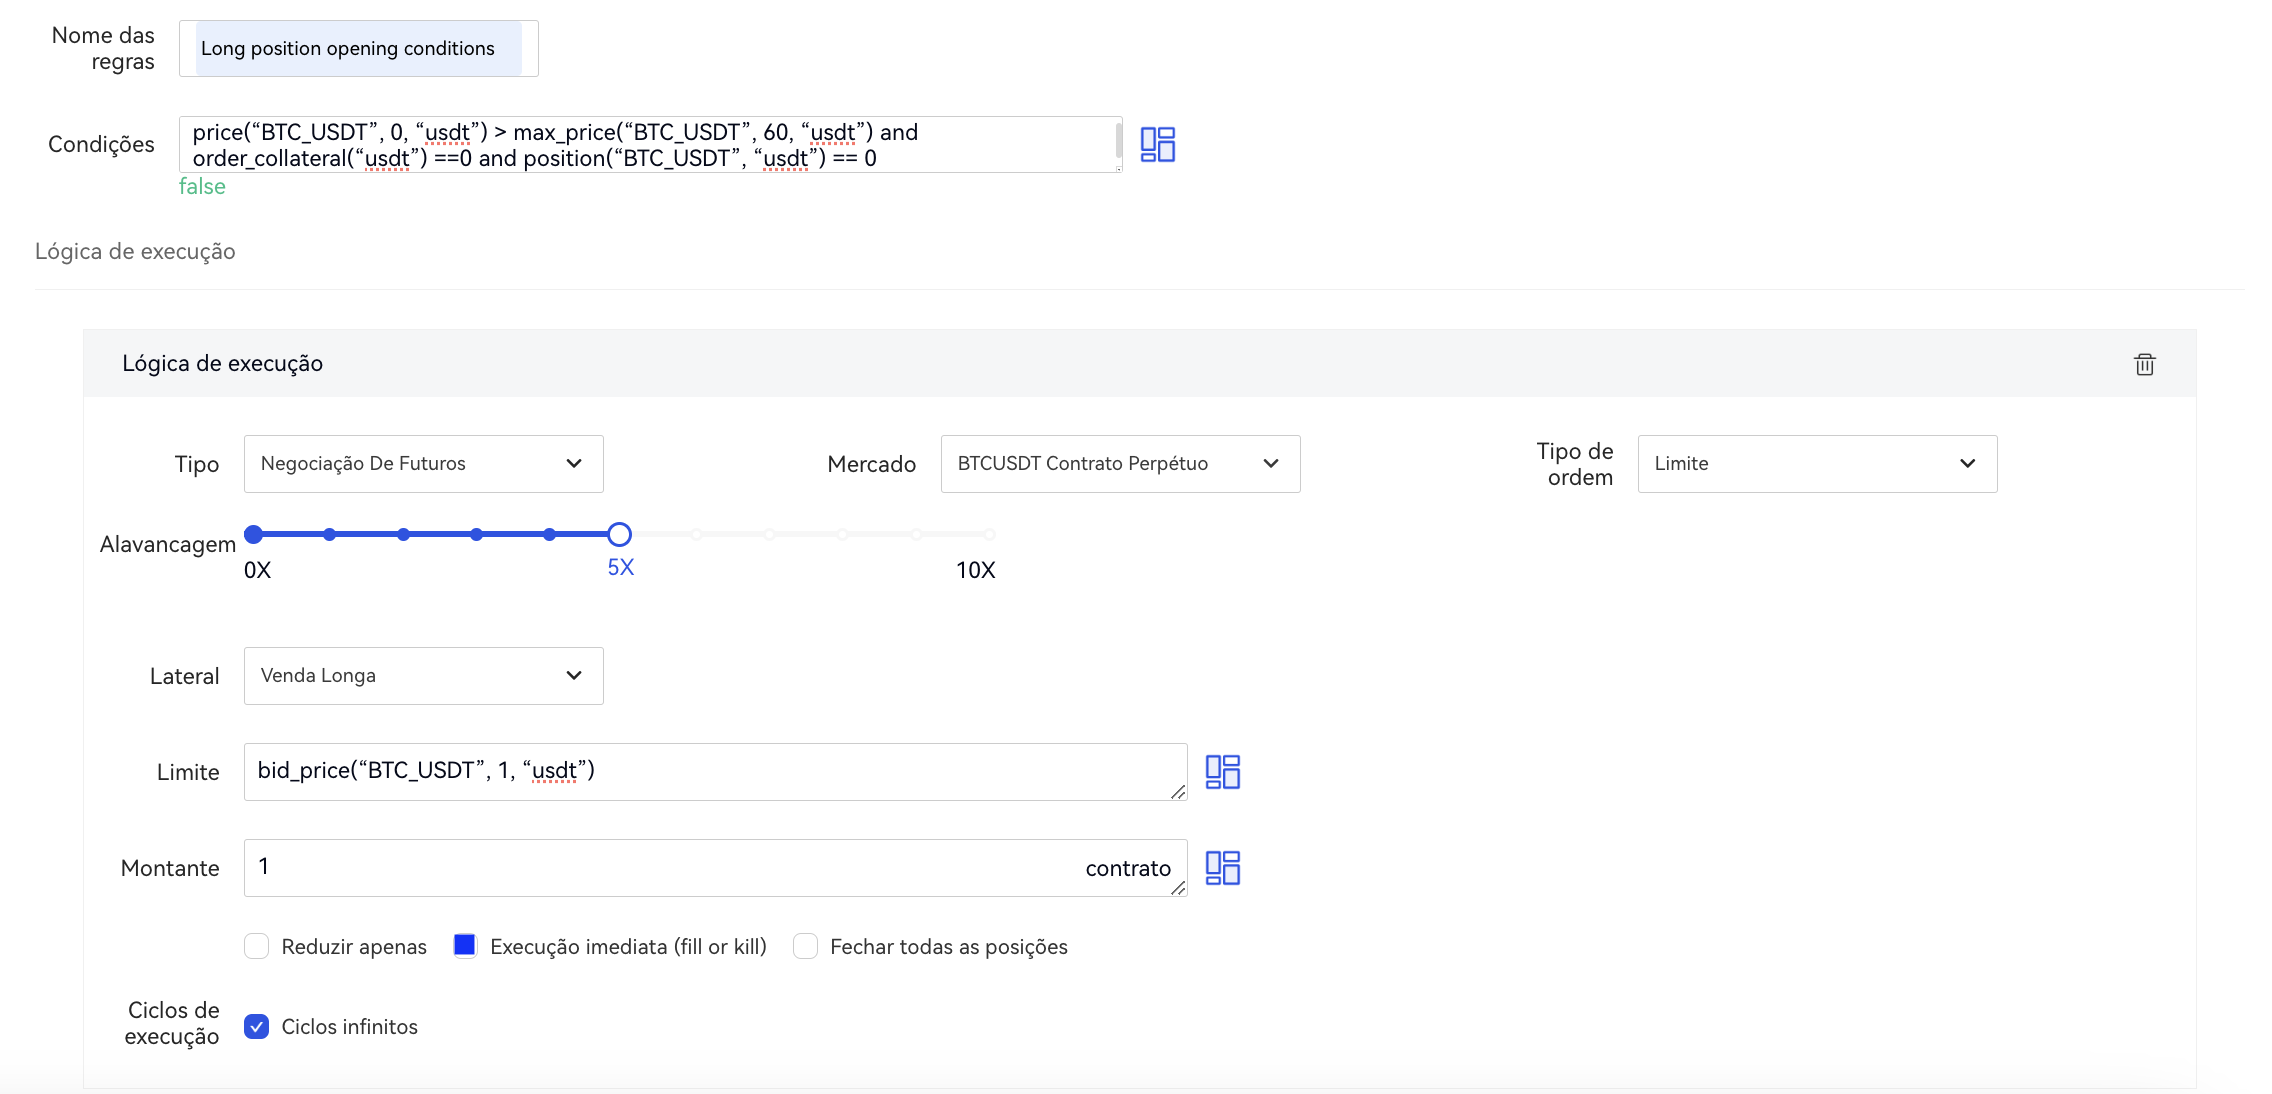Uncheck Execução imediata (fill or kill)
Viewport: 2272px width, 1094px height.
[465, 946]
